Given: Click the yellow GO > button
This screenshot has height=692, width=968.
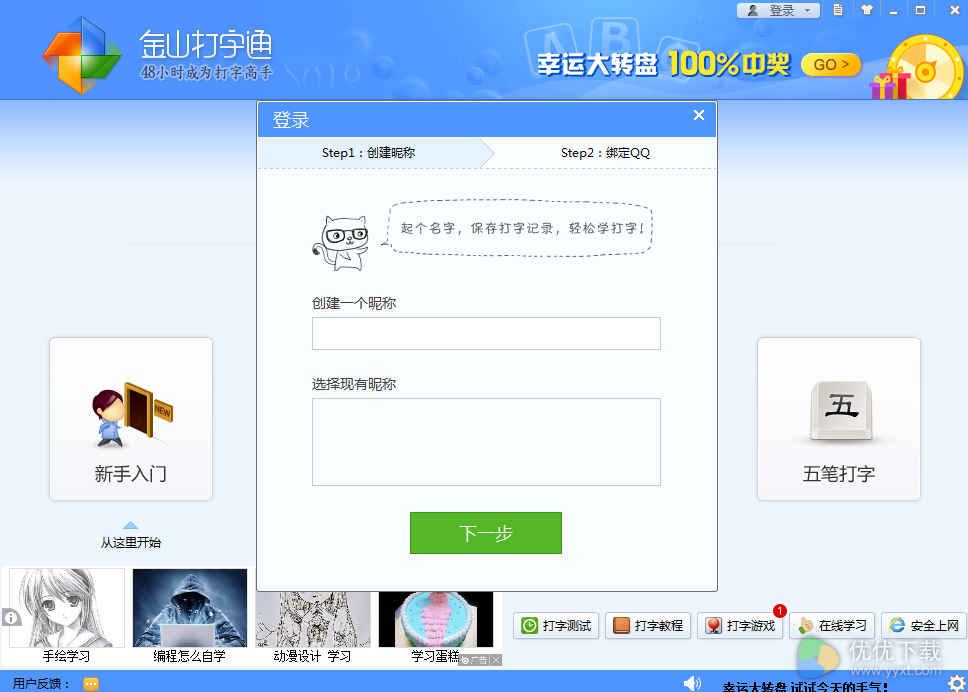Looking at the screenshot, I should [831, 65].
